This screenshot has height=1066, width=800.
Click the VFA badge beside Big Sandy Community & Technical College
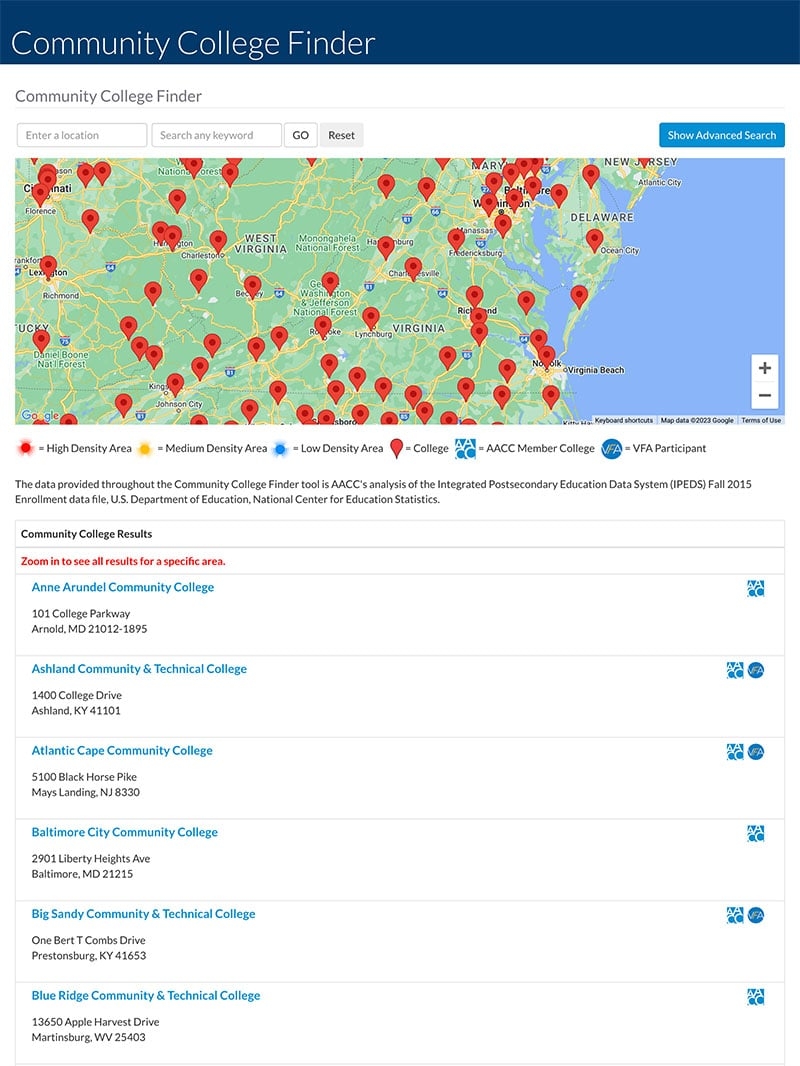(756, 914)
